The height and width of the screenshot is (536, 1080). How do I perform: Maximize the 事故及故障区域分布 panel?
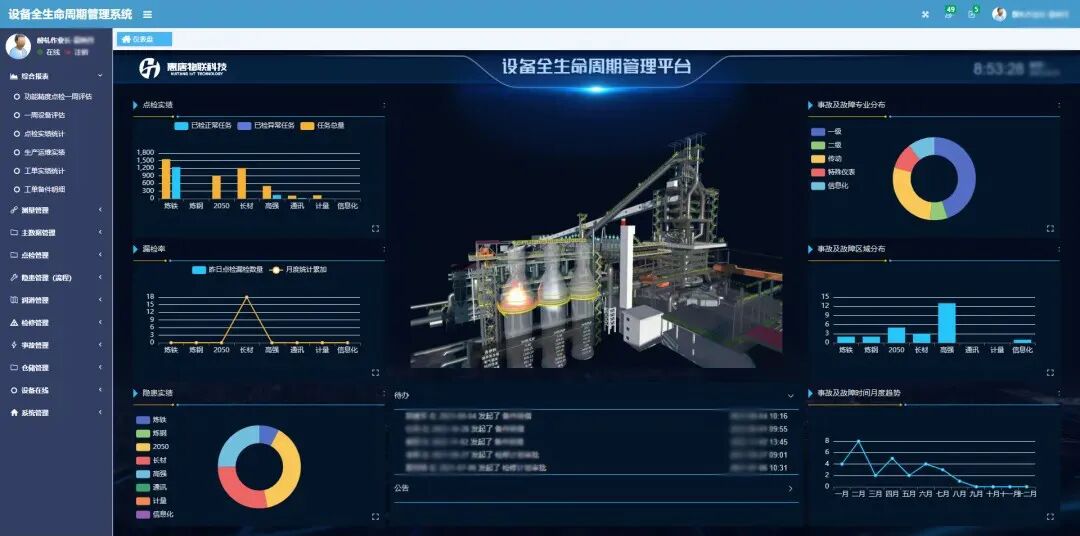tap(1050, 373)
